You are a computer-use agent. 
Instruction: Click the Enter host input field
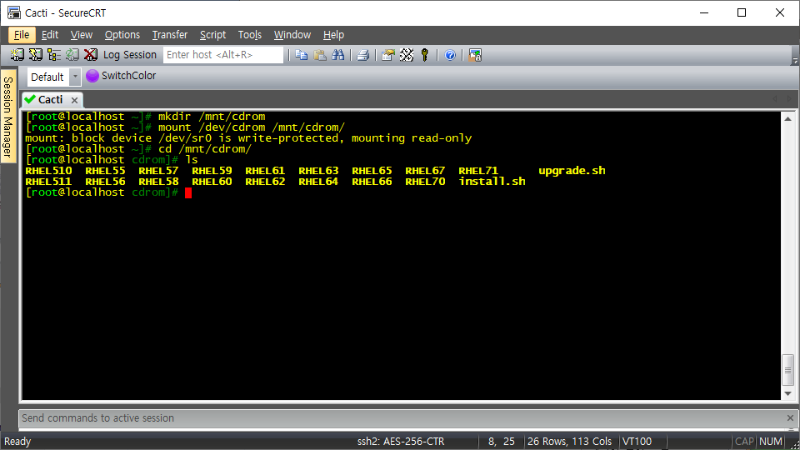click(222, 55)
